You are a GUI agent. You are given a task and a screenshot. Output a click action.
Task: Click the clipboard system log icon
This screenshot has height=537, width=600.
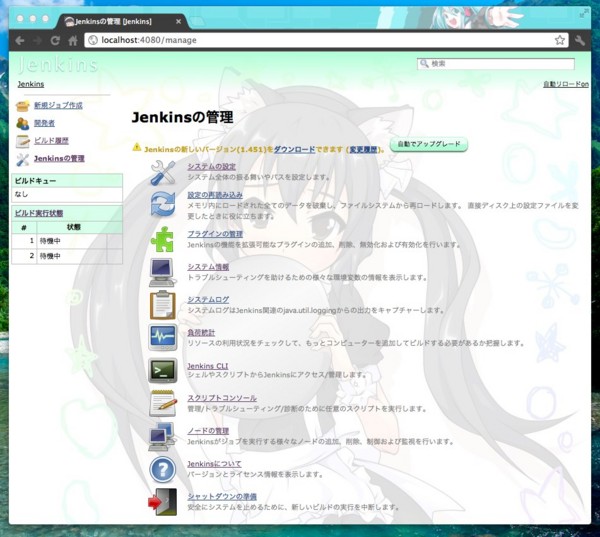click(x=163, y=305)
